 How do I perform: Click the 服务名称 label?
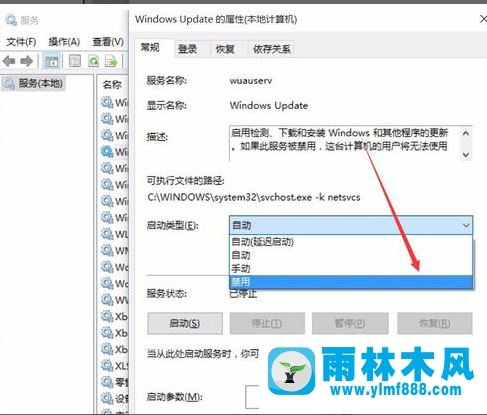pyautogui.click(x=166, y=80)
